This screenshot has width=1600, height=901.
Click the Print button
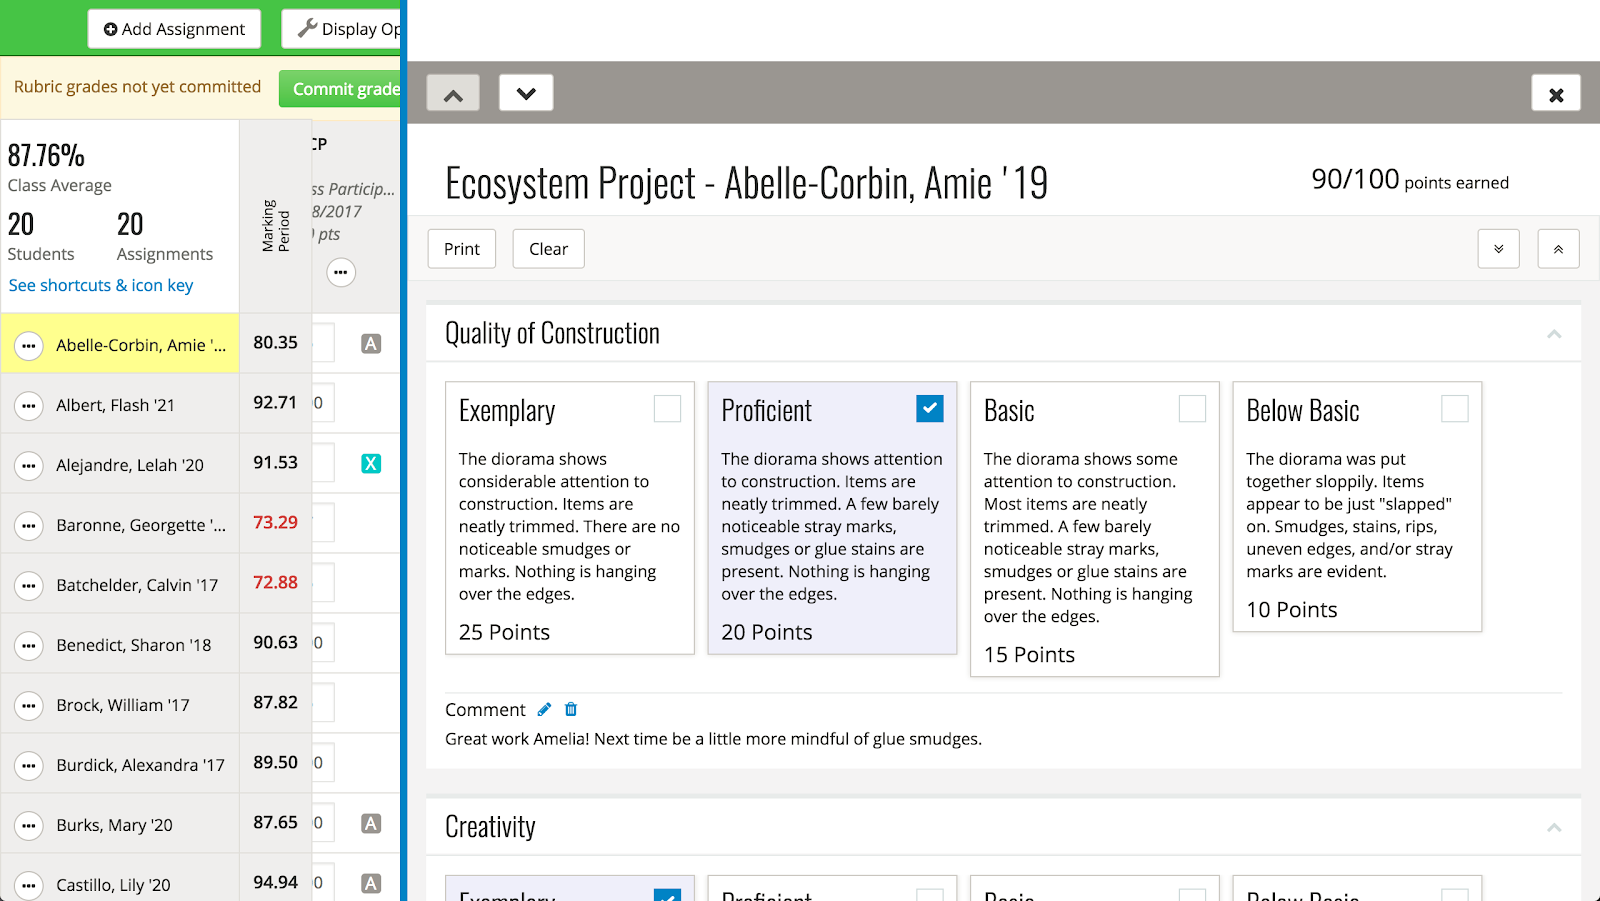(x=462, y=249)
